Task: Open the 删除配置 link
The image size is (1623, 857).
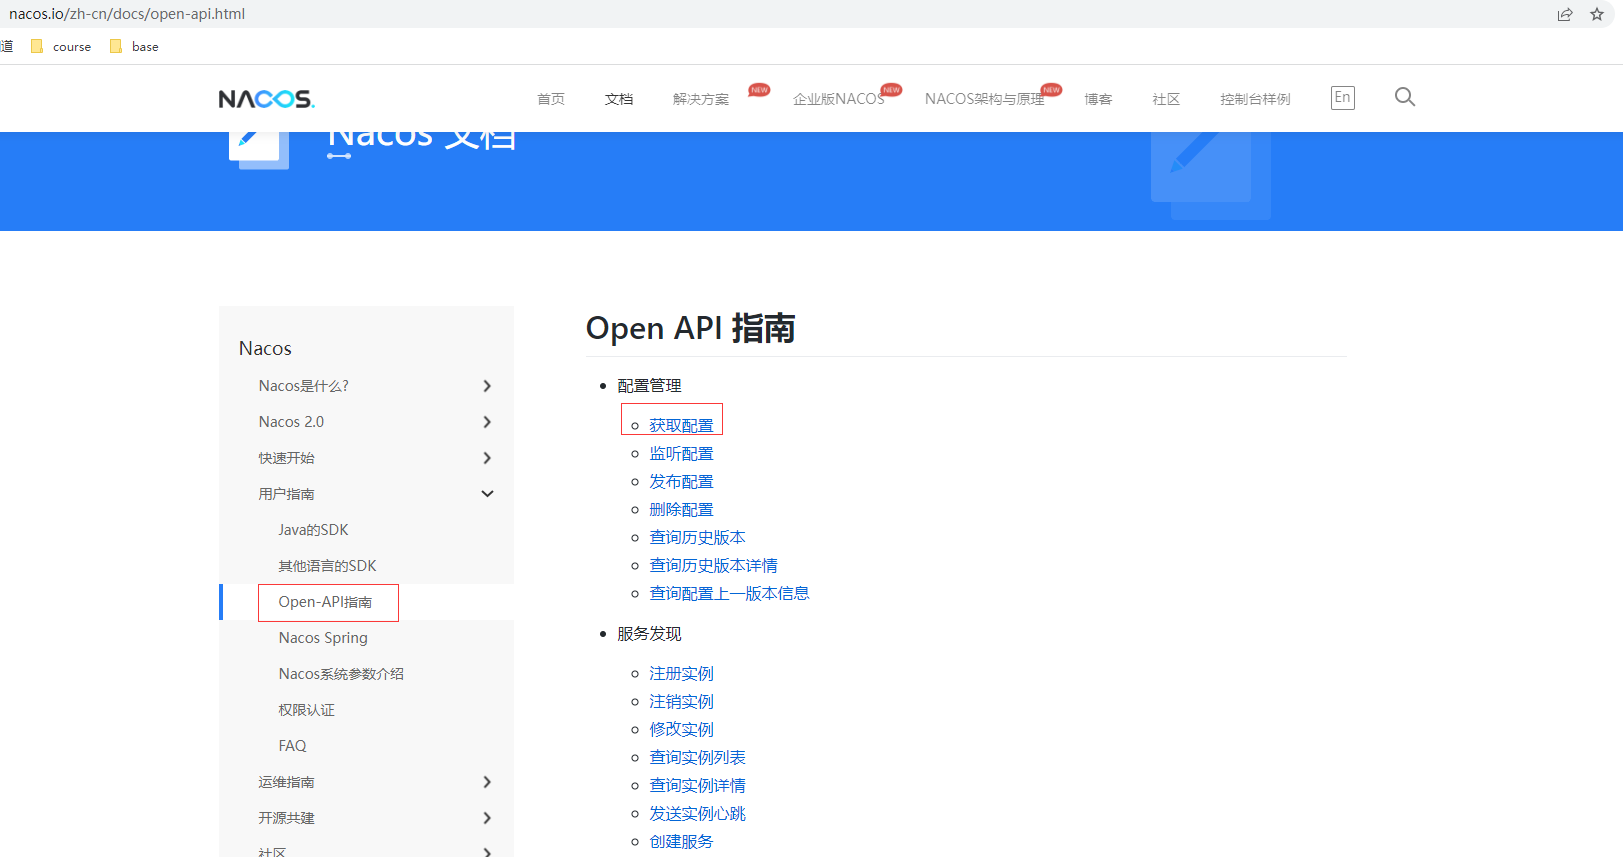Action: tap(682, 510)
